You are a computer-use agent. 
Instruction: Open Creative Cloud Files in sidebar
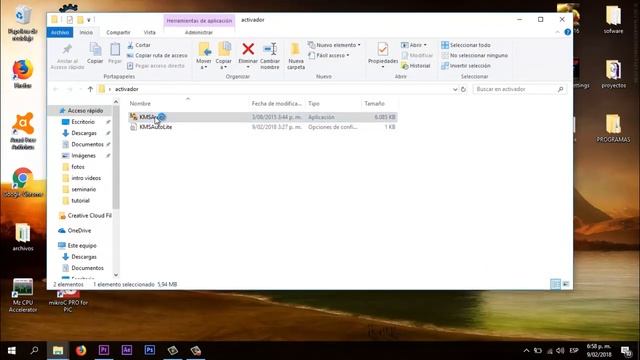point(85,216)
